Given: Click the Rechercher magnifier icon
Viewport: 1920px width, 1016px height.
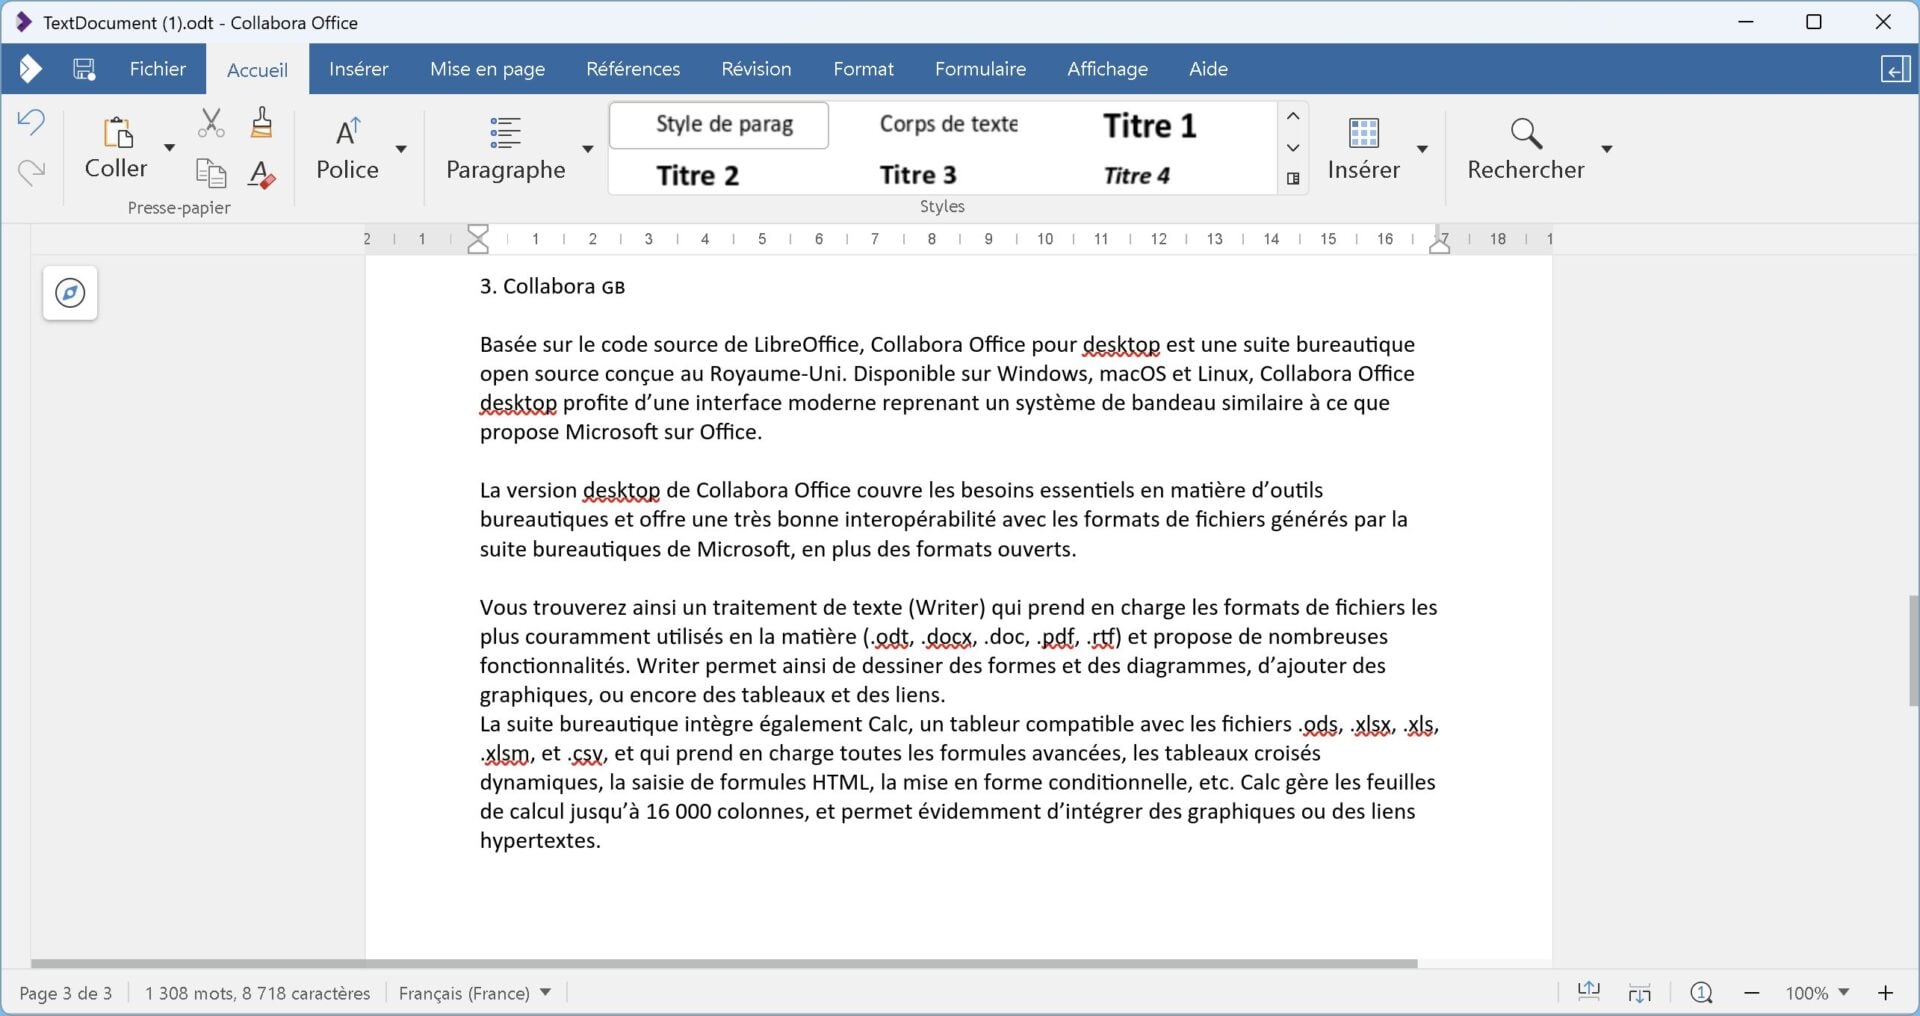Looking at the screenshot, I should tap(1526, 132).
